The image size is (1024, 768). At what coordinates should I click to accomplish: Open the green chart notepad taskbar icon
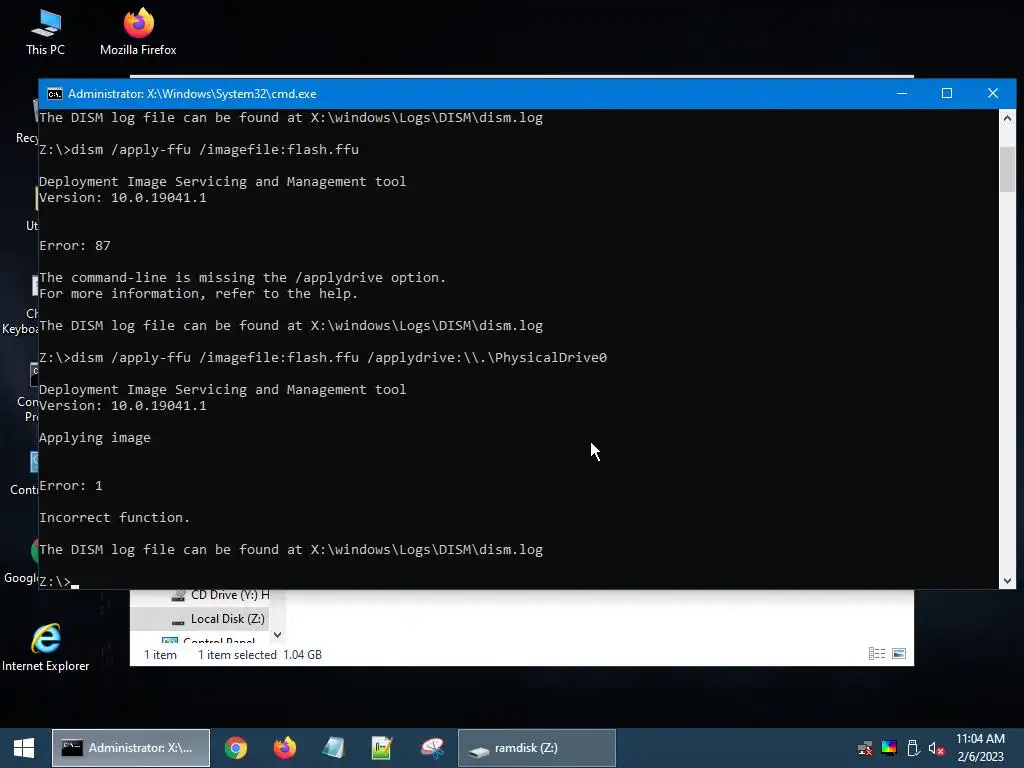coord(381,748)
